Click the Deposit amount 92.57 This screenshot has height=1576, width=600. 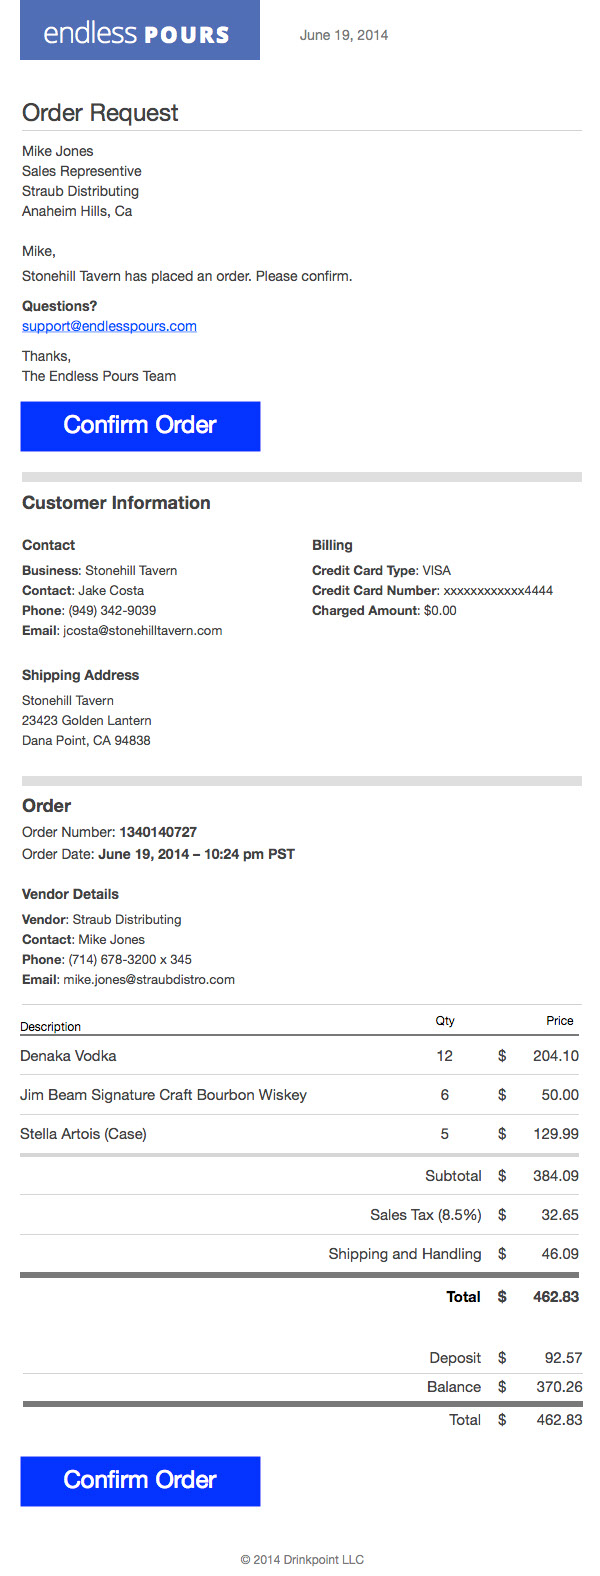(563, 1357)
